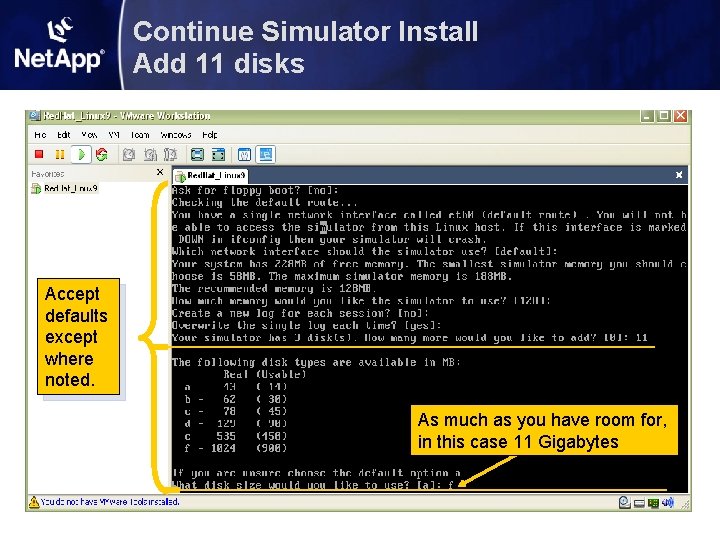Open the Help menu

coord(210,135)
